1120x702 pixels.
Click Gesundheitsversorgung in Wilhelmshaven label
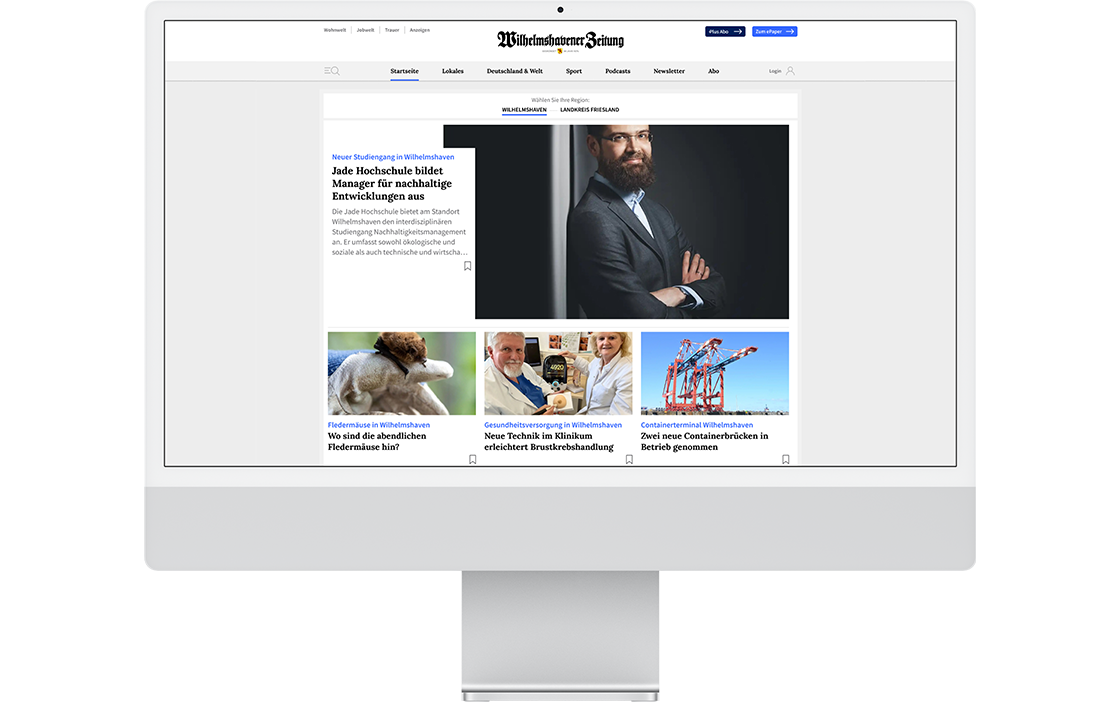tap(553, 425)
